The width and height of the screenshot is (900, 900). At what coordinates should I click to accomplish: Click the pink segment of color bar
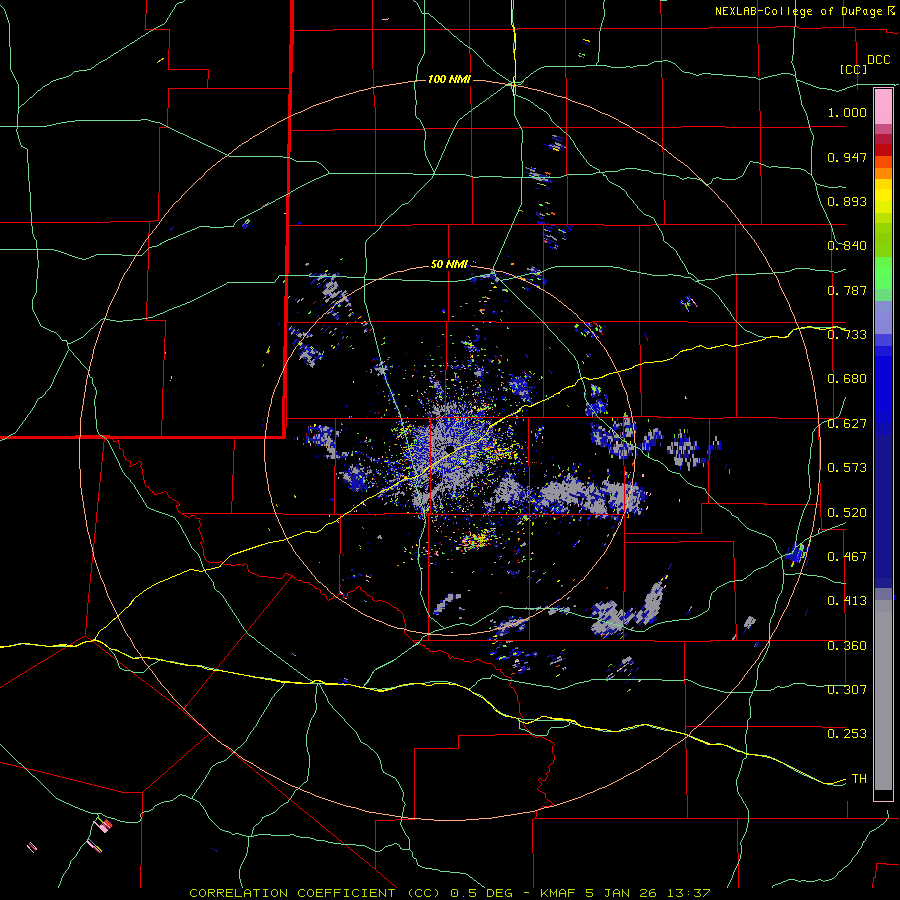tap(883, 106)
